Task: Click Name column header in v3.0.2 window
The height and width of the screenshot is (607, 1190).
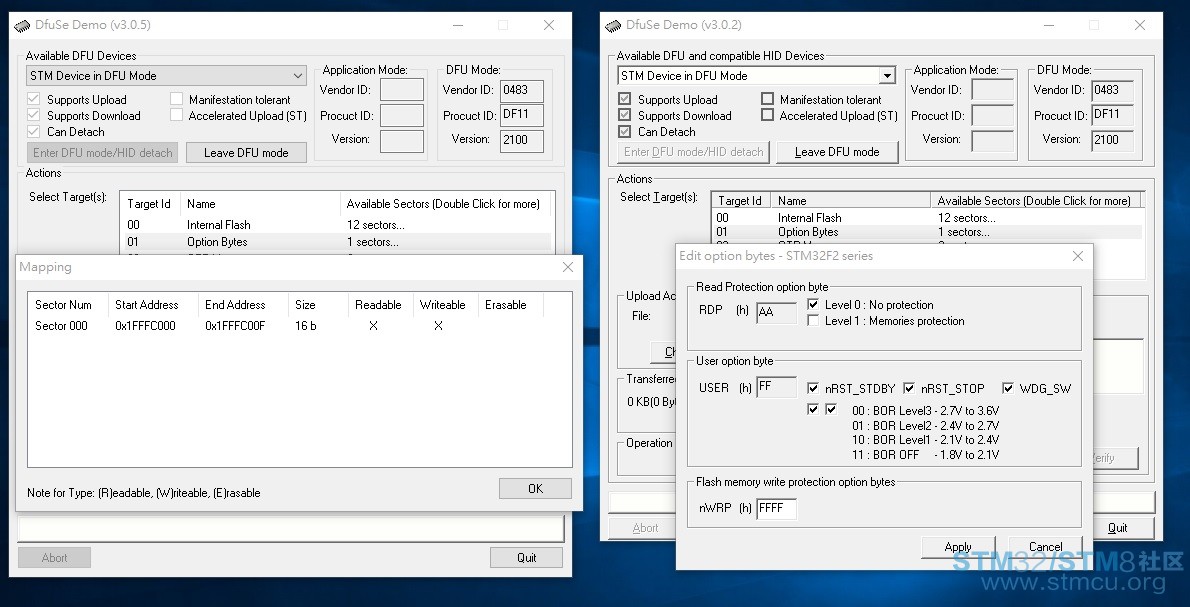Action: [851, 201]
